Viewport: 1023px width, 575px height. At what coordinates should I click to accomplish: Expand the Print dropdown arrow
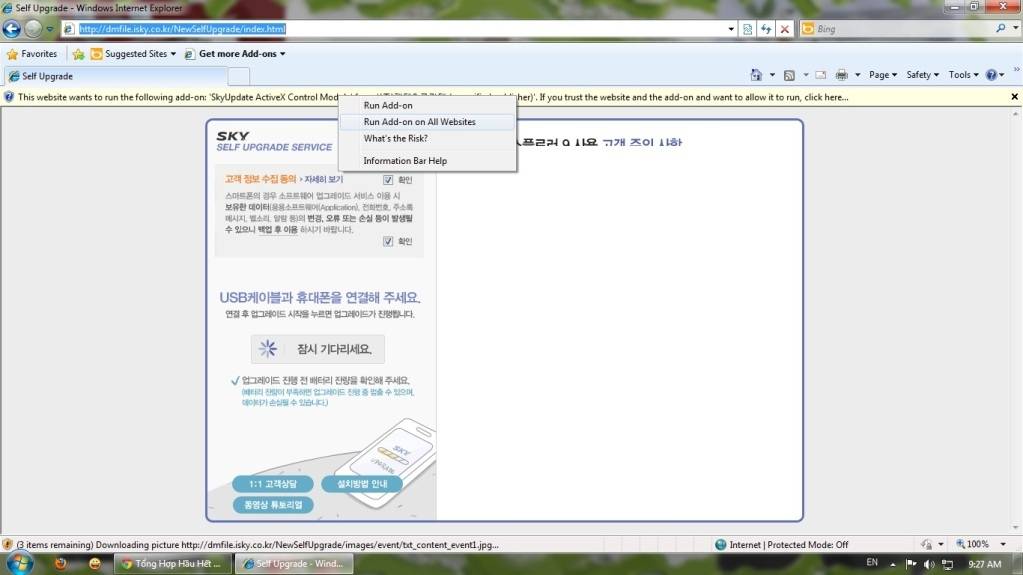857,75
